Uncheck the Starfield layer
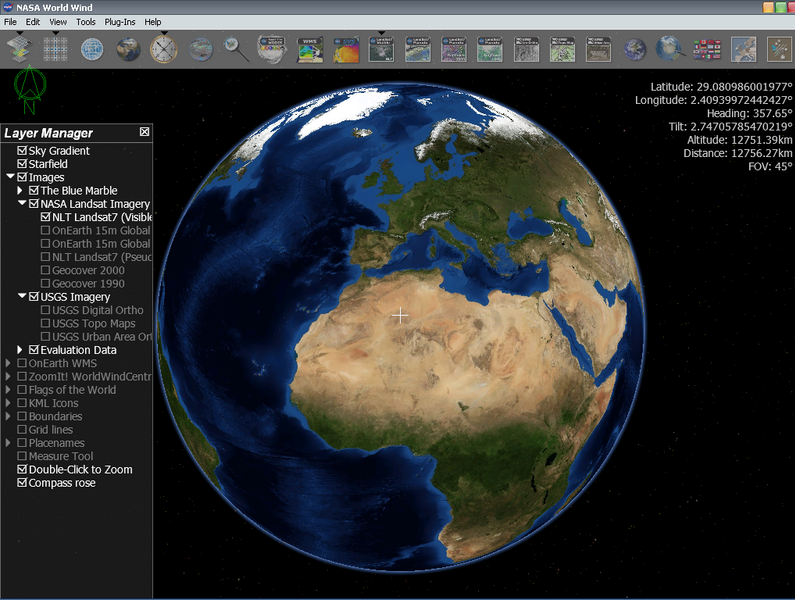Viewport: 795px width, 600px height. click(x=22, y=164)
